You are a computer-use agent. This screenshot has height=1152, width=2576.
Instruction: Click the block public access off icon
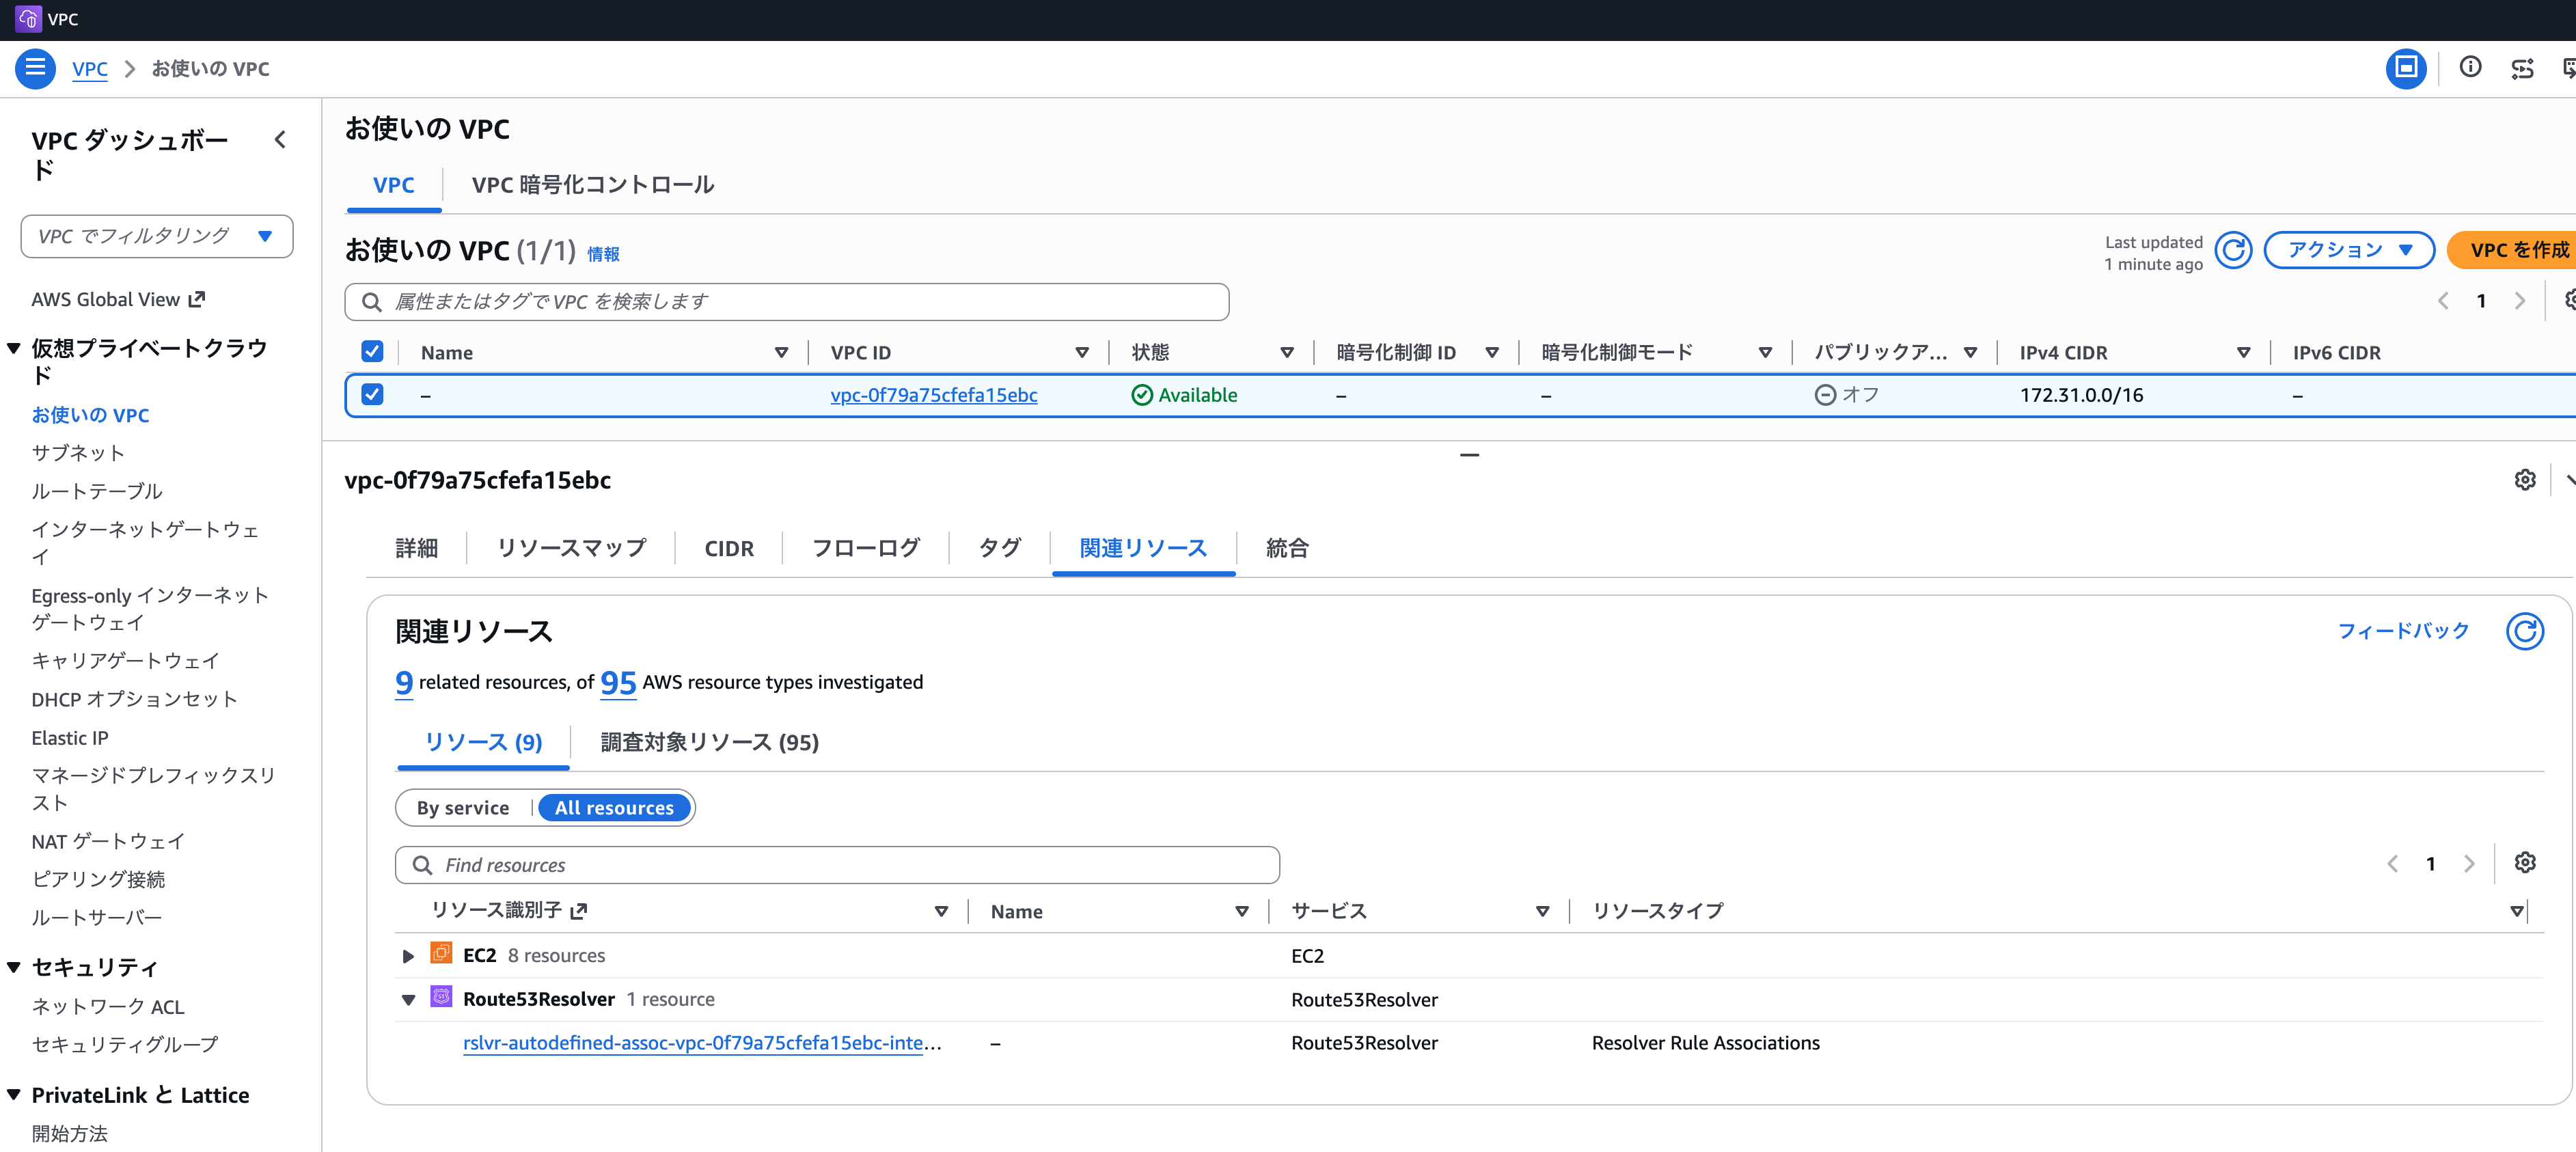tap(1825, 395)
